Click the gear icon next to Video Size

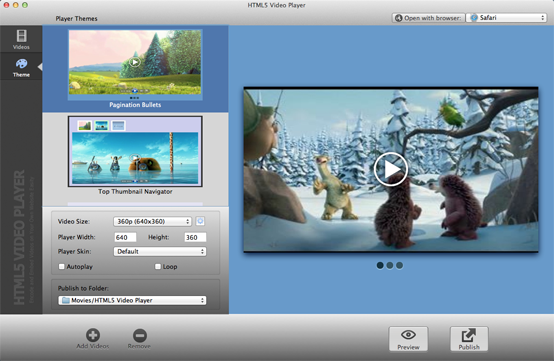pyautogui.click(x=200, y=221)
